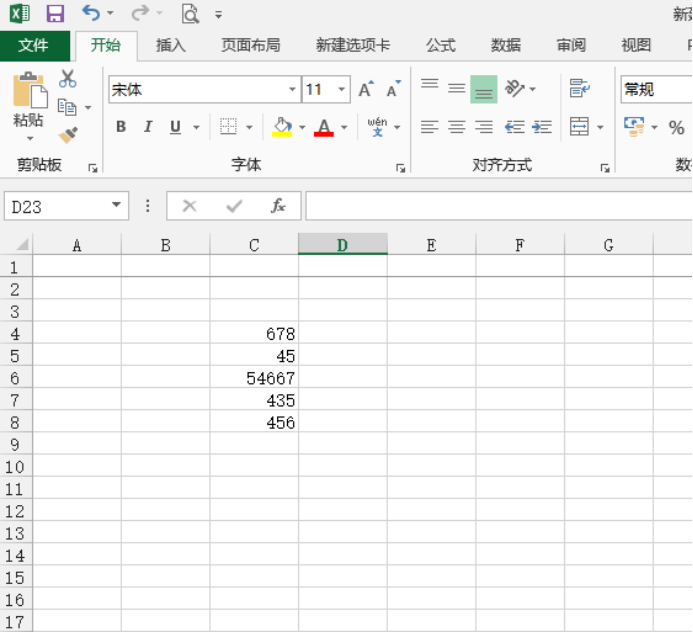Click the Wrap Text icon
The height and width of the screenshot is (632, 693).
point(579,88)
